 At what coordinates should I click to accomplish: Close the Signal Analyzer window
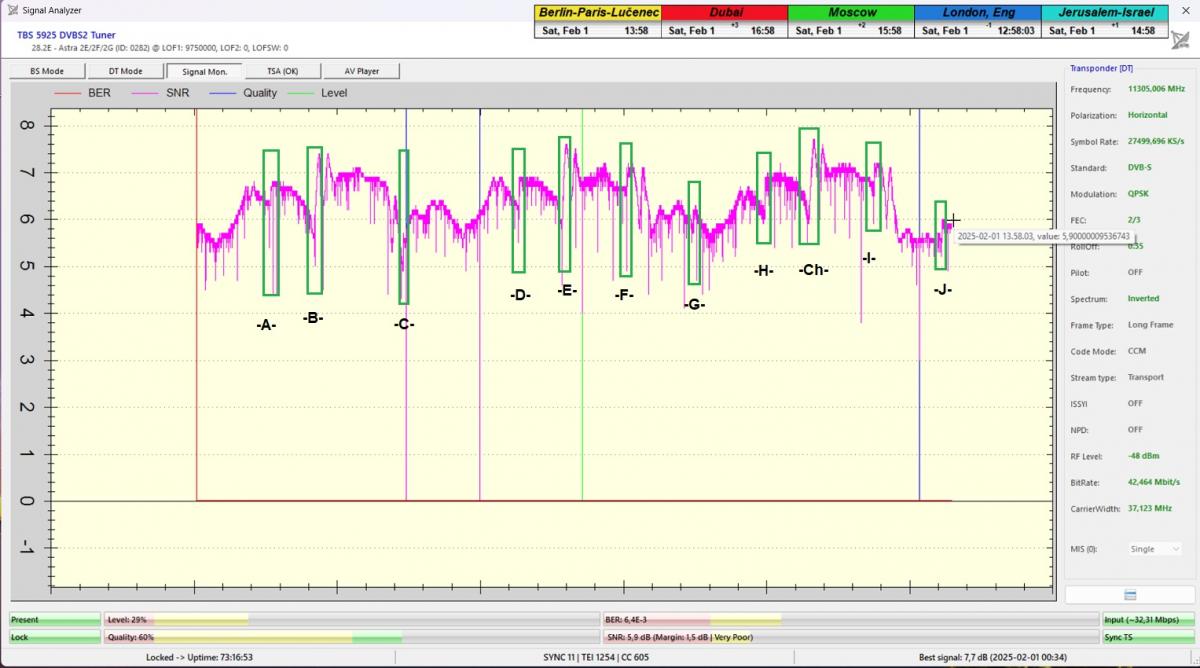click(x=1187, y=10)
